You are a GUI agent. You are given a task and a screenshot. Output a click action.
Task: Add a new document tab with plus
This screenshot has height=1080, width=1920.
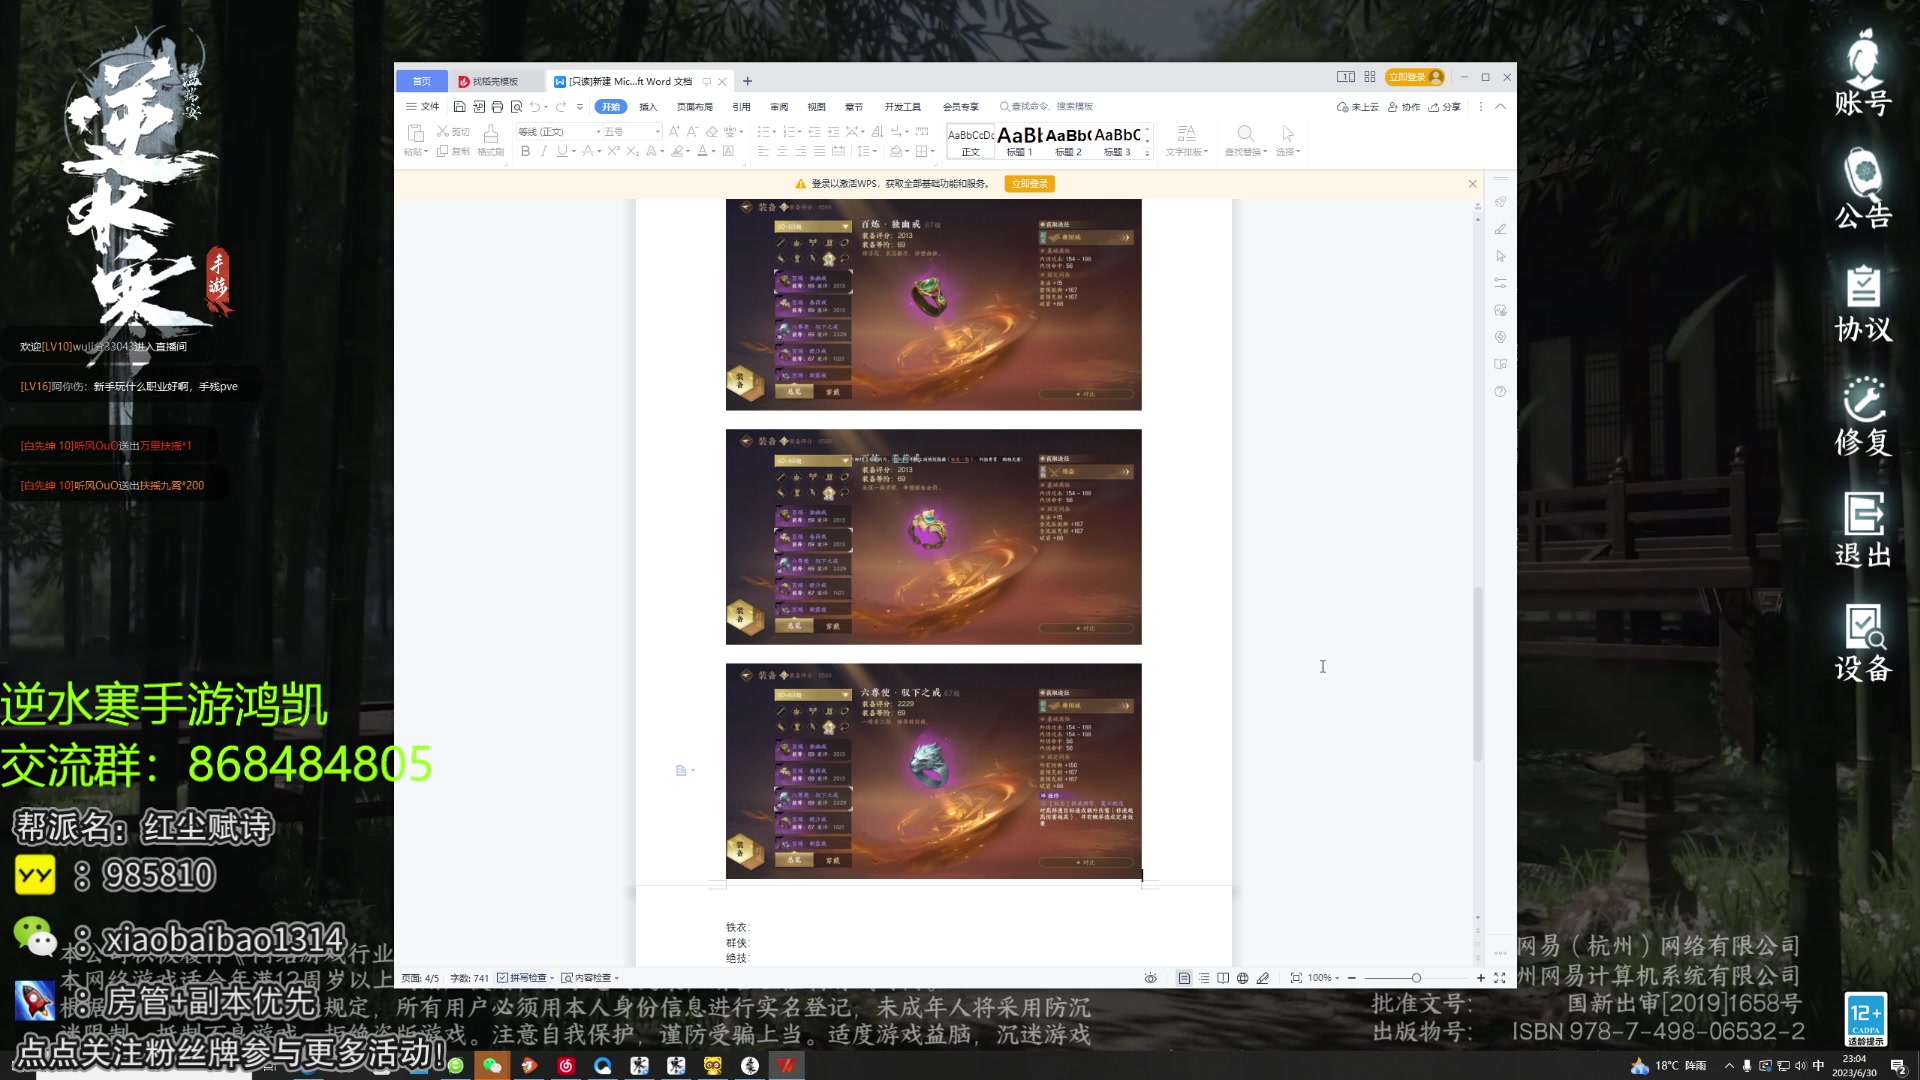click(x=747, y=82)
